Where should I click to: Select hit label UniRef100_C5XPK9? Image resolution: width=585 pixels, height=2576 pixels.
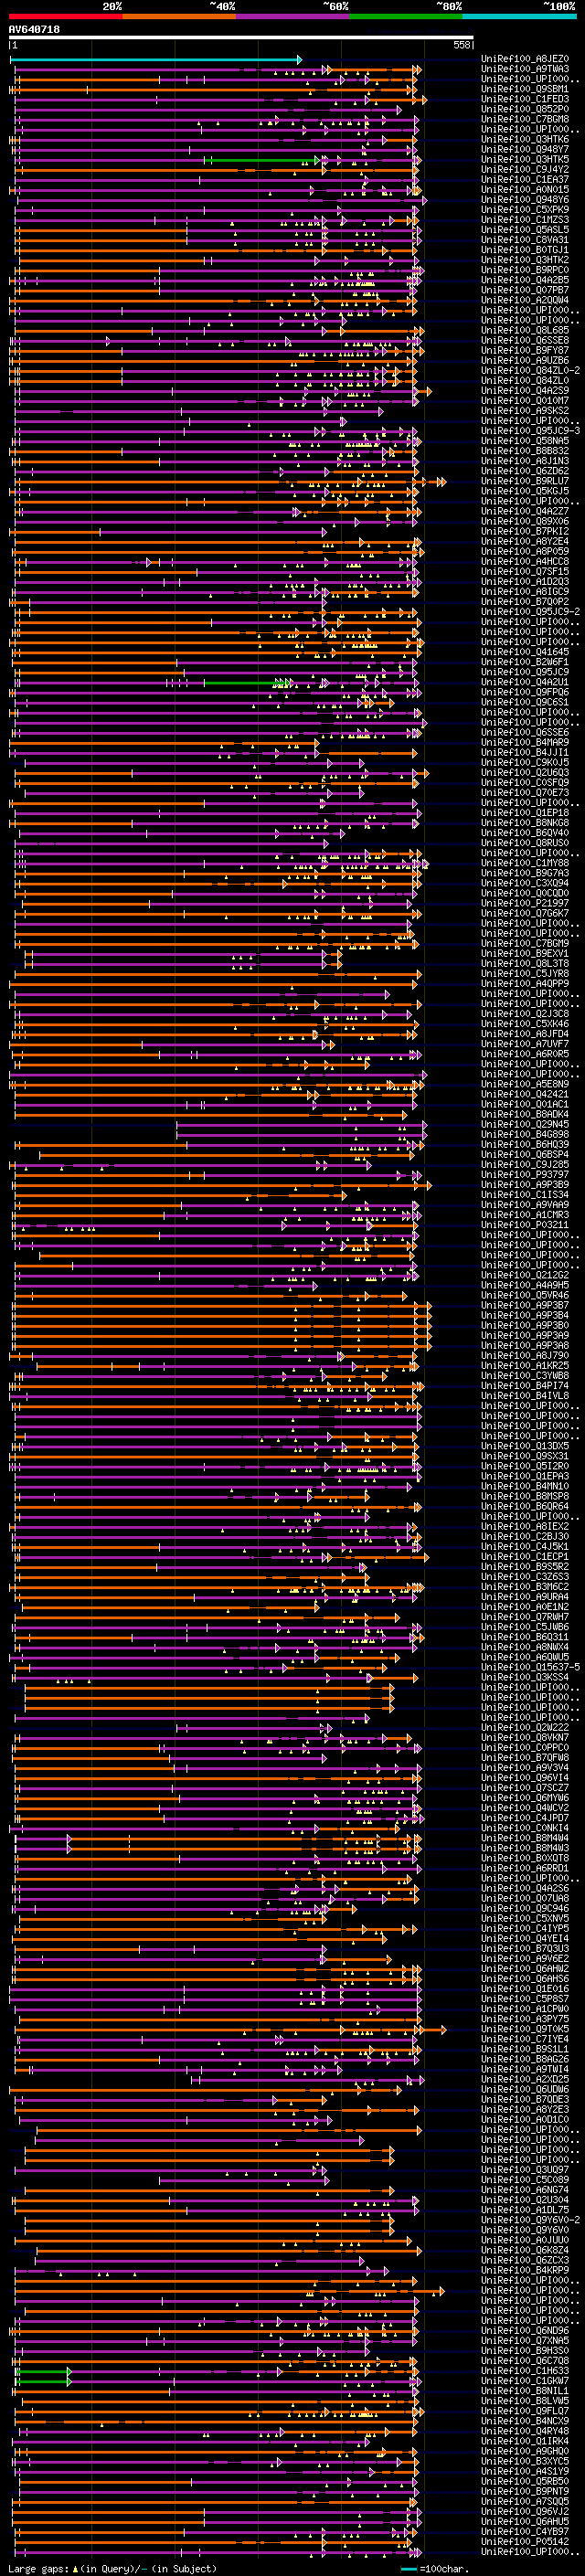tap(525, 209)
